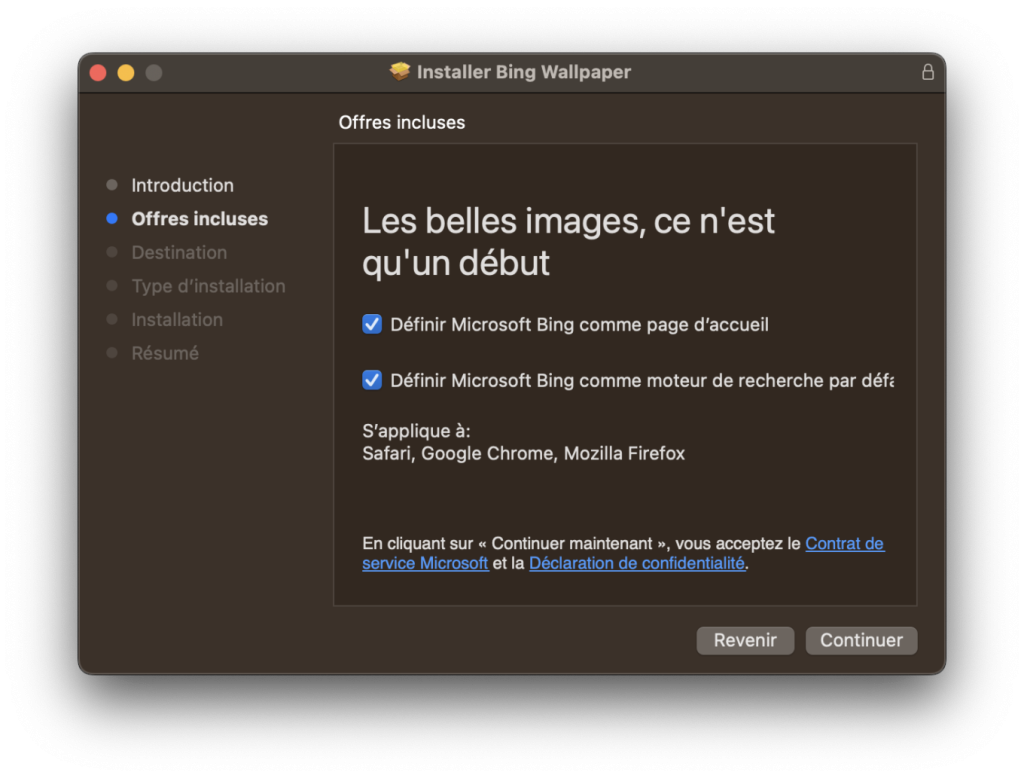Select the Offres incluses step

[x=199, y=219]
